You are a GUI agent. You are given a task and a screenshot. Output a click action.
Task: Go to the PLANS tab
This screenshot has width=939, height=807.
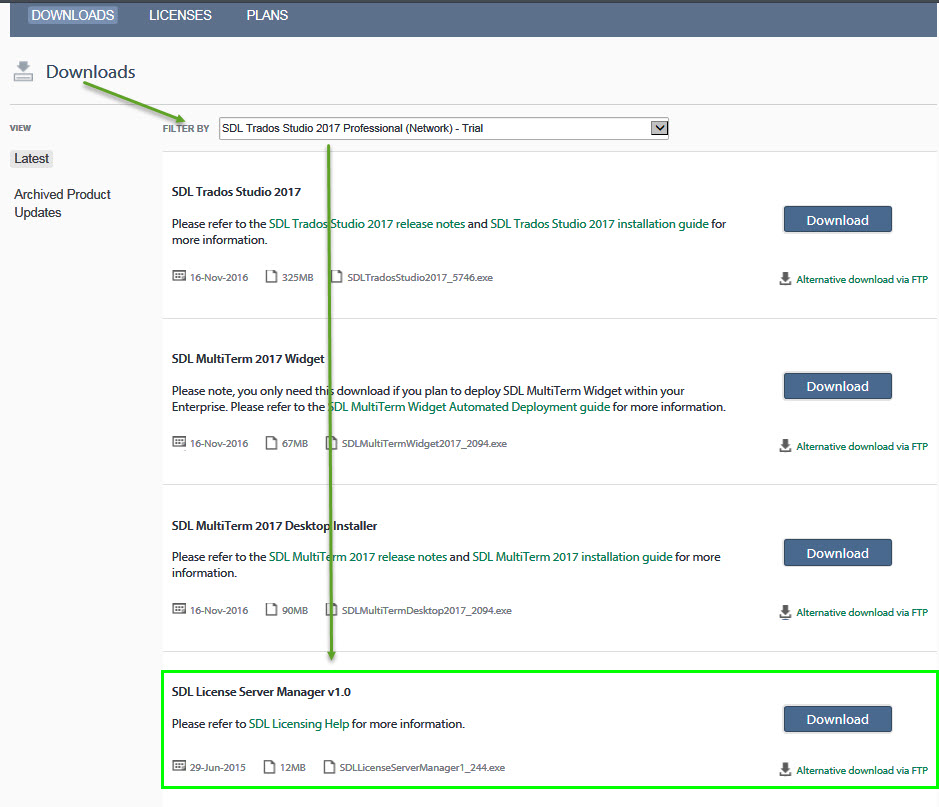[x=267, y=15]
